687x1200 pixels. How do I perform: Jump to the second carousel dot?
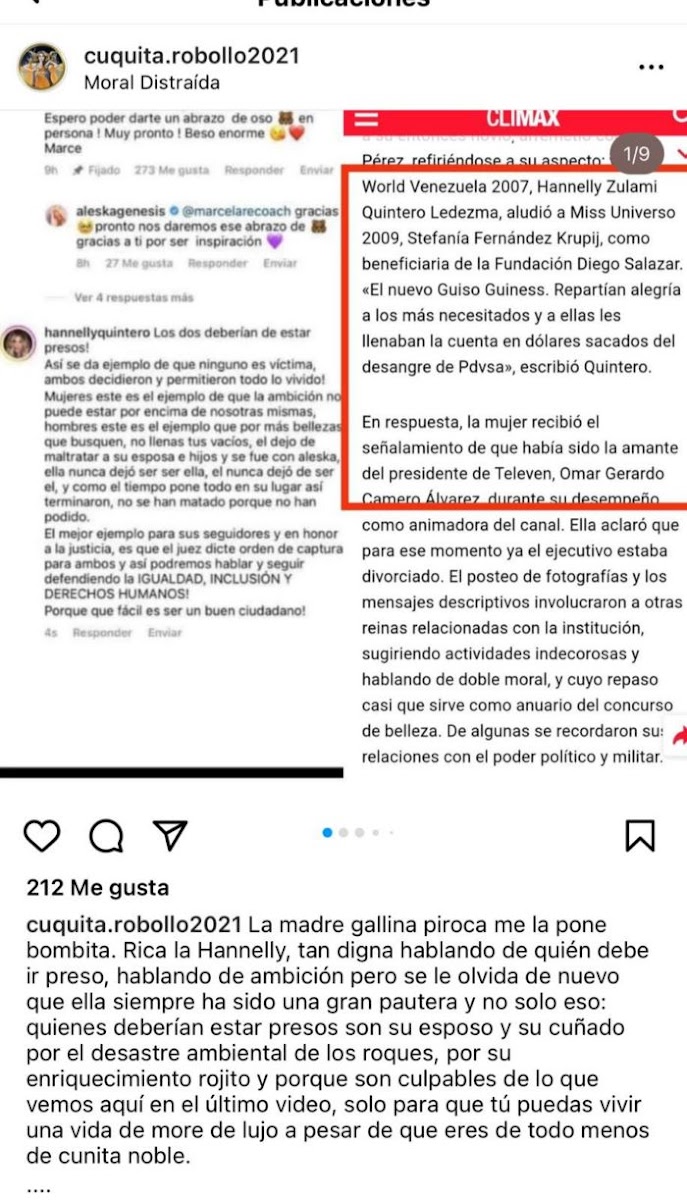click(x=344, y=832)
